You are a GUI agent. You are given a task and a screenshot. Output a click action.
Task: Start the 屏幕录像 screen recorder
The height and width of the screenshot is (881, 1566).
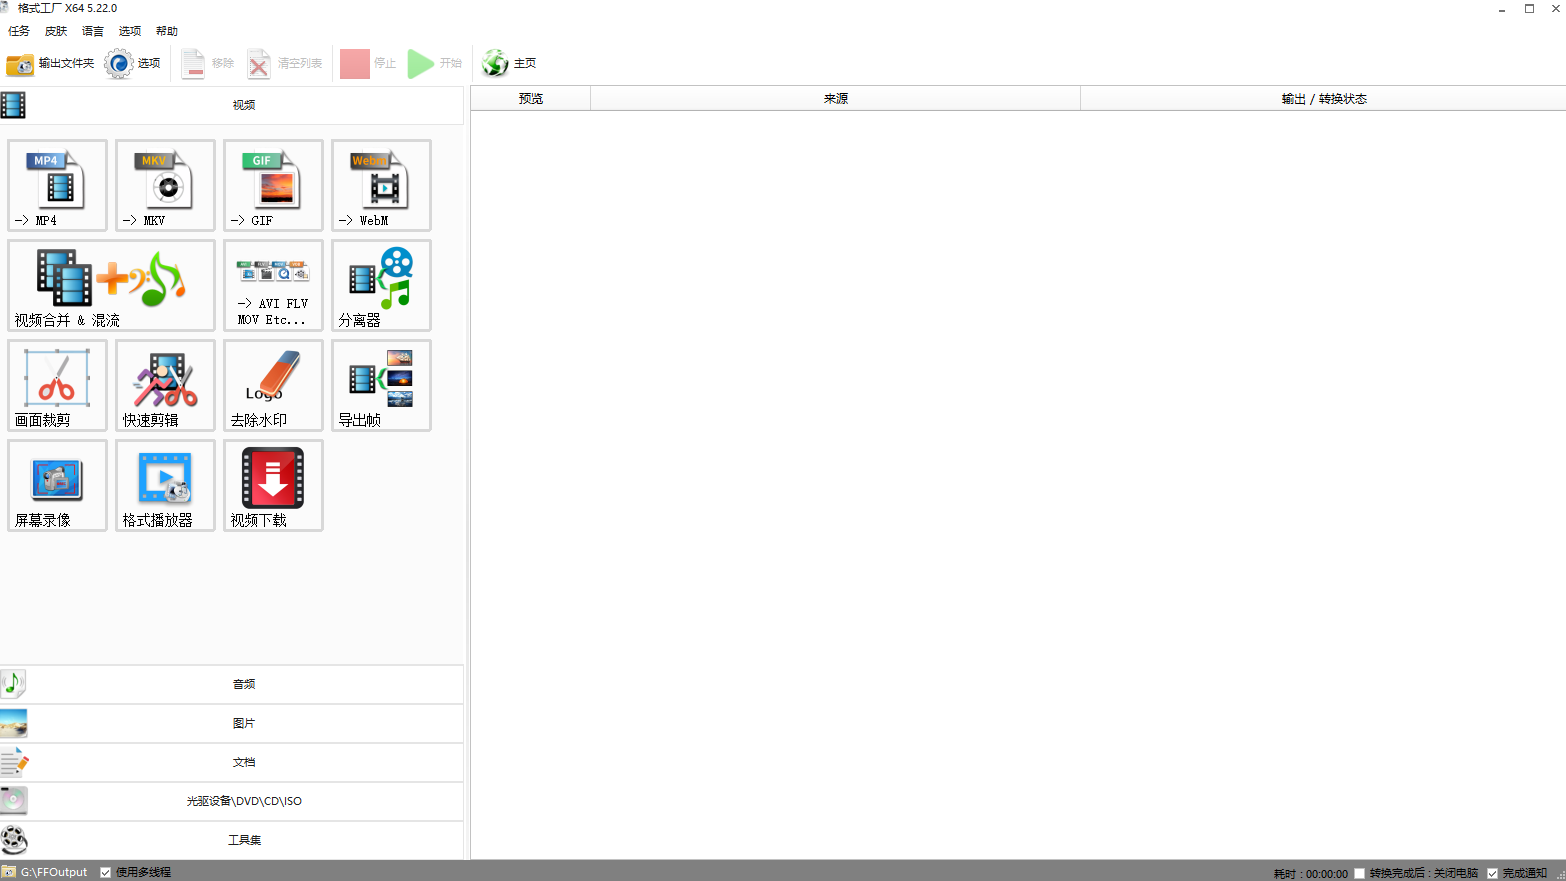point(57,486)
